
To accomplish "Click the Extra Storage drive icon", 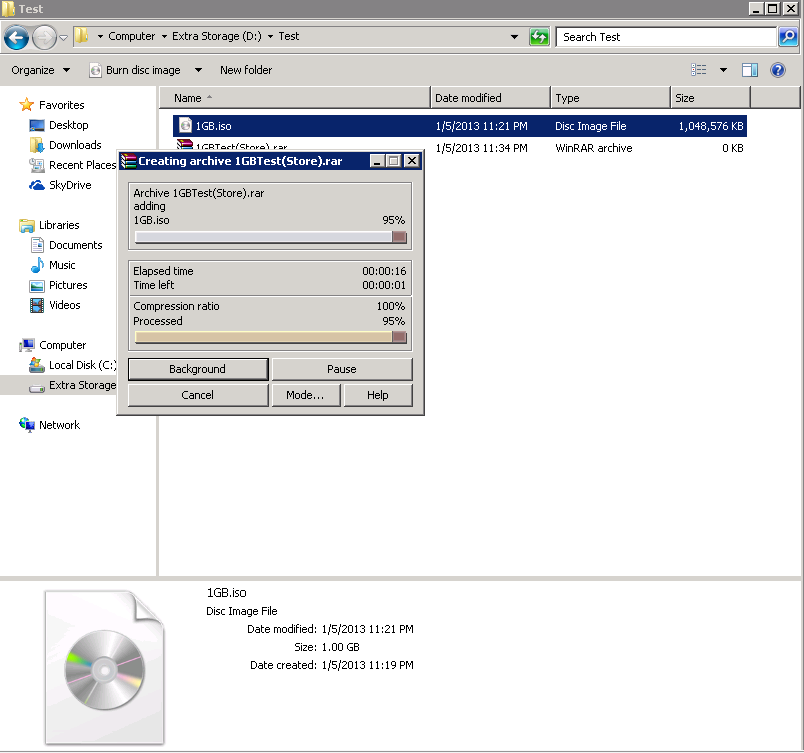I will tap(37, 388).
